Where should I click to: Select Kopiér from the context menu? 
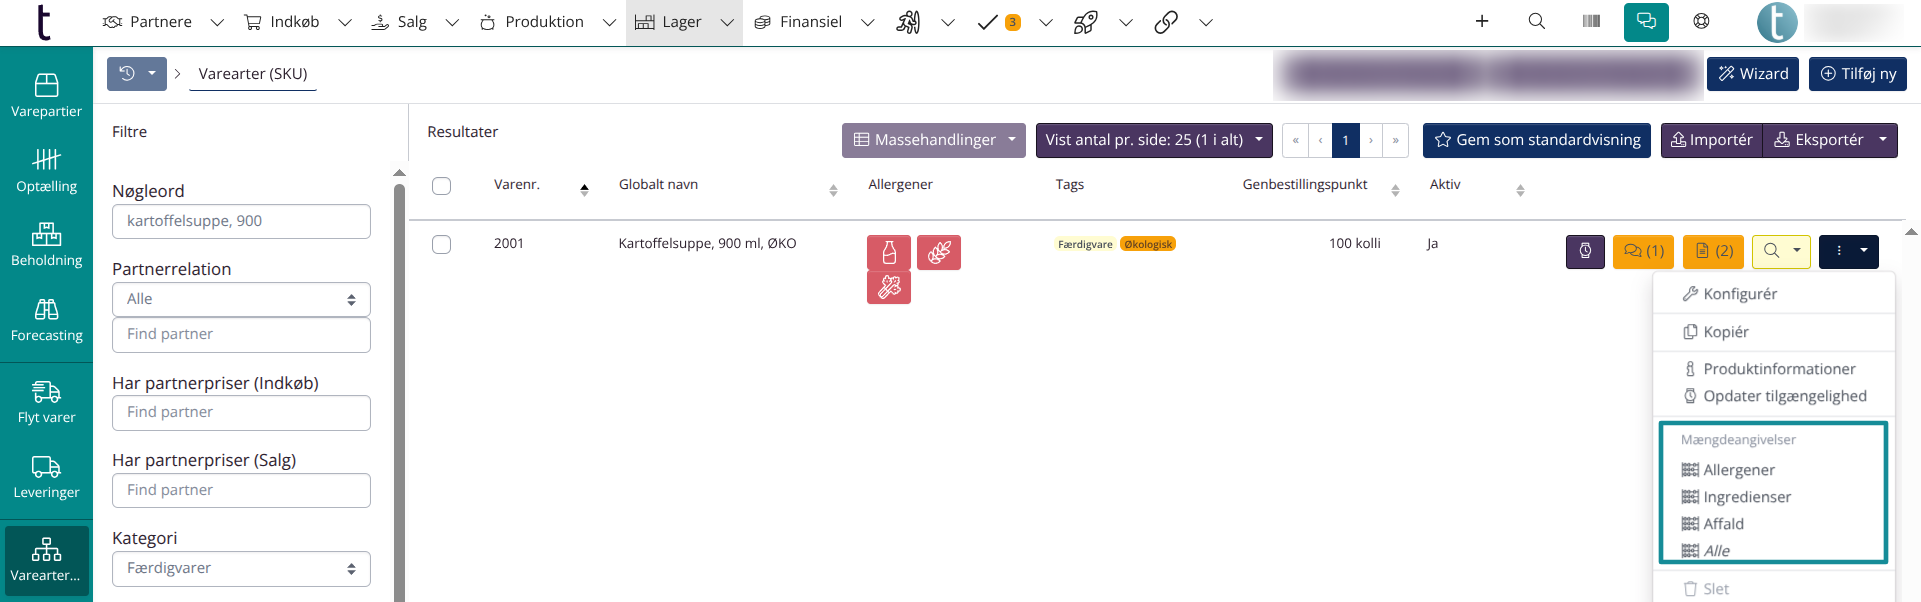pos(1725,332)
